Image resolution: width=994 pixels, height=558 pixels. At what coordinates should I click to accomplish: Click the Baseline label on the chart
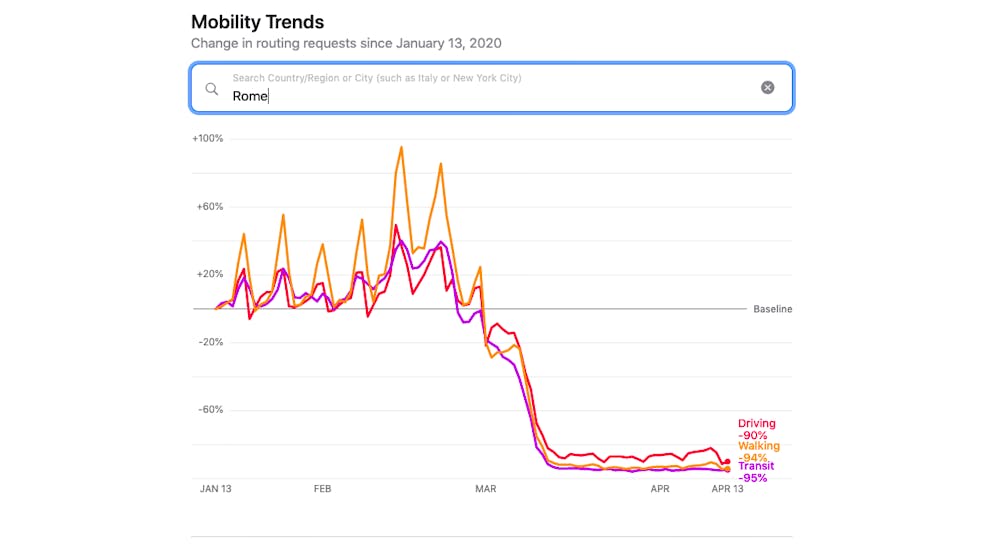click(772, 310)
